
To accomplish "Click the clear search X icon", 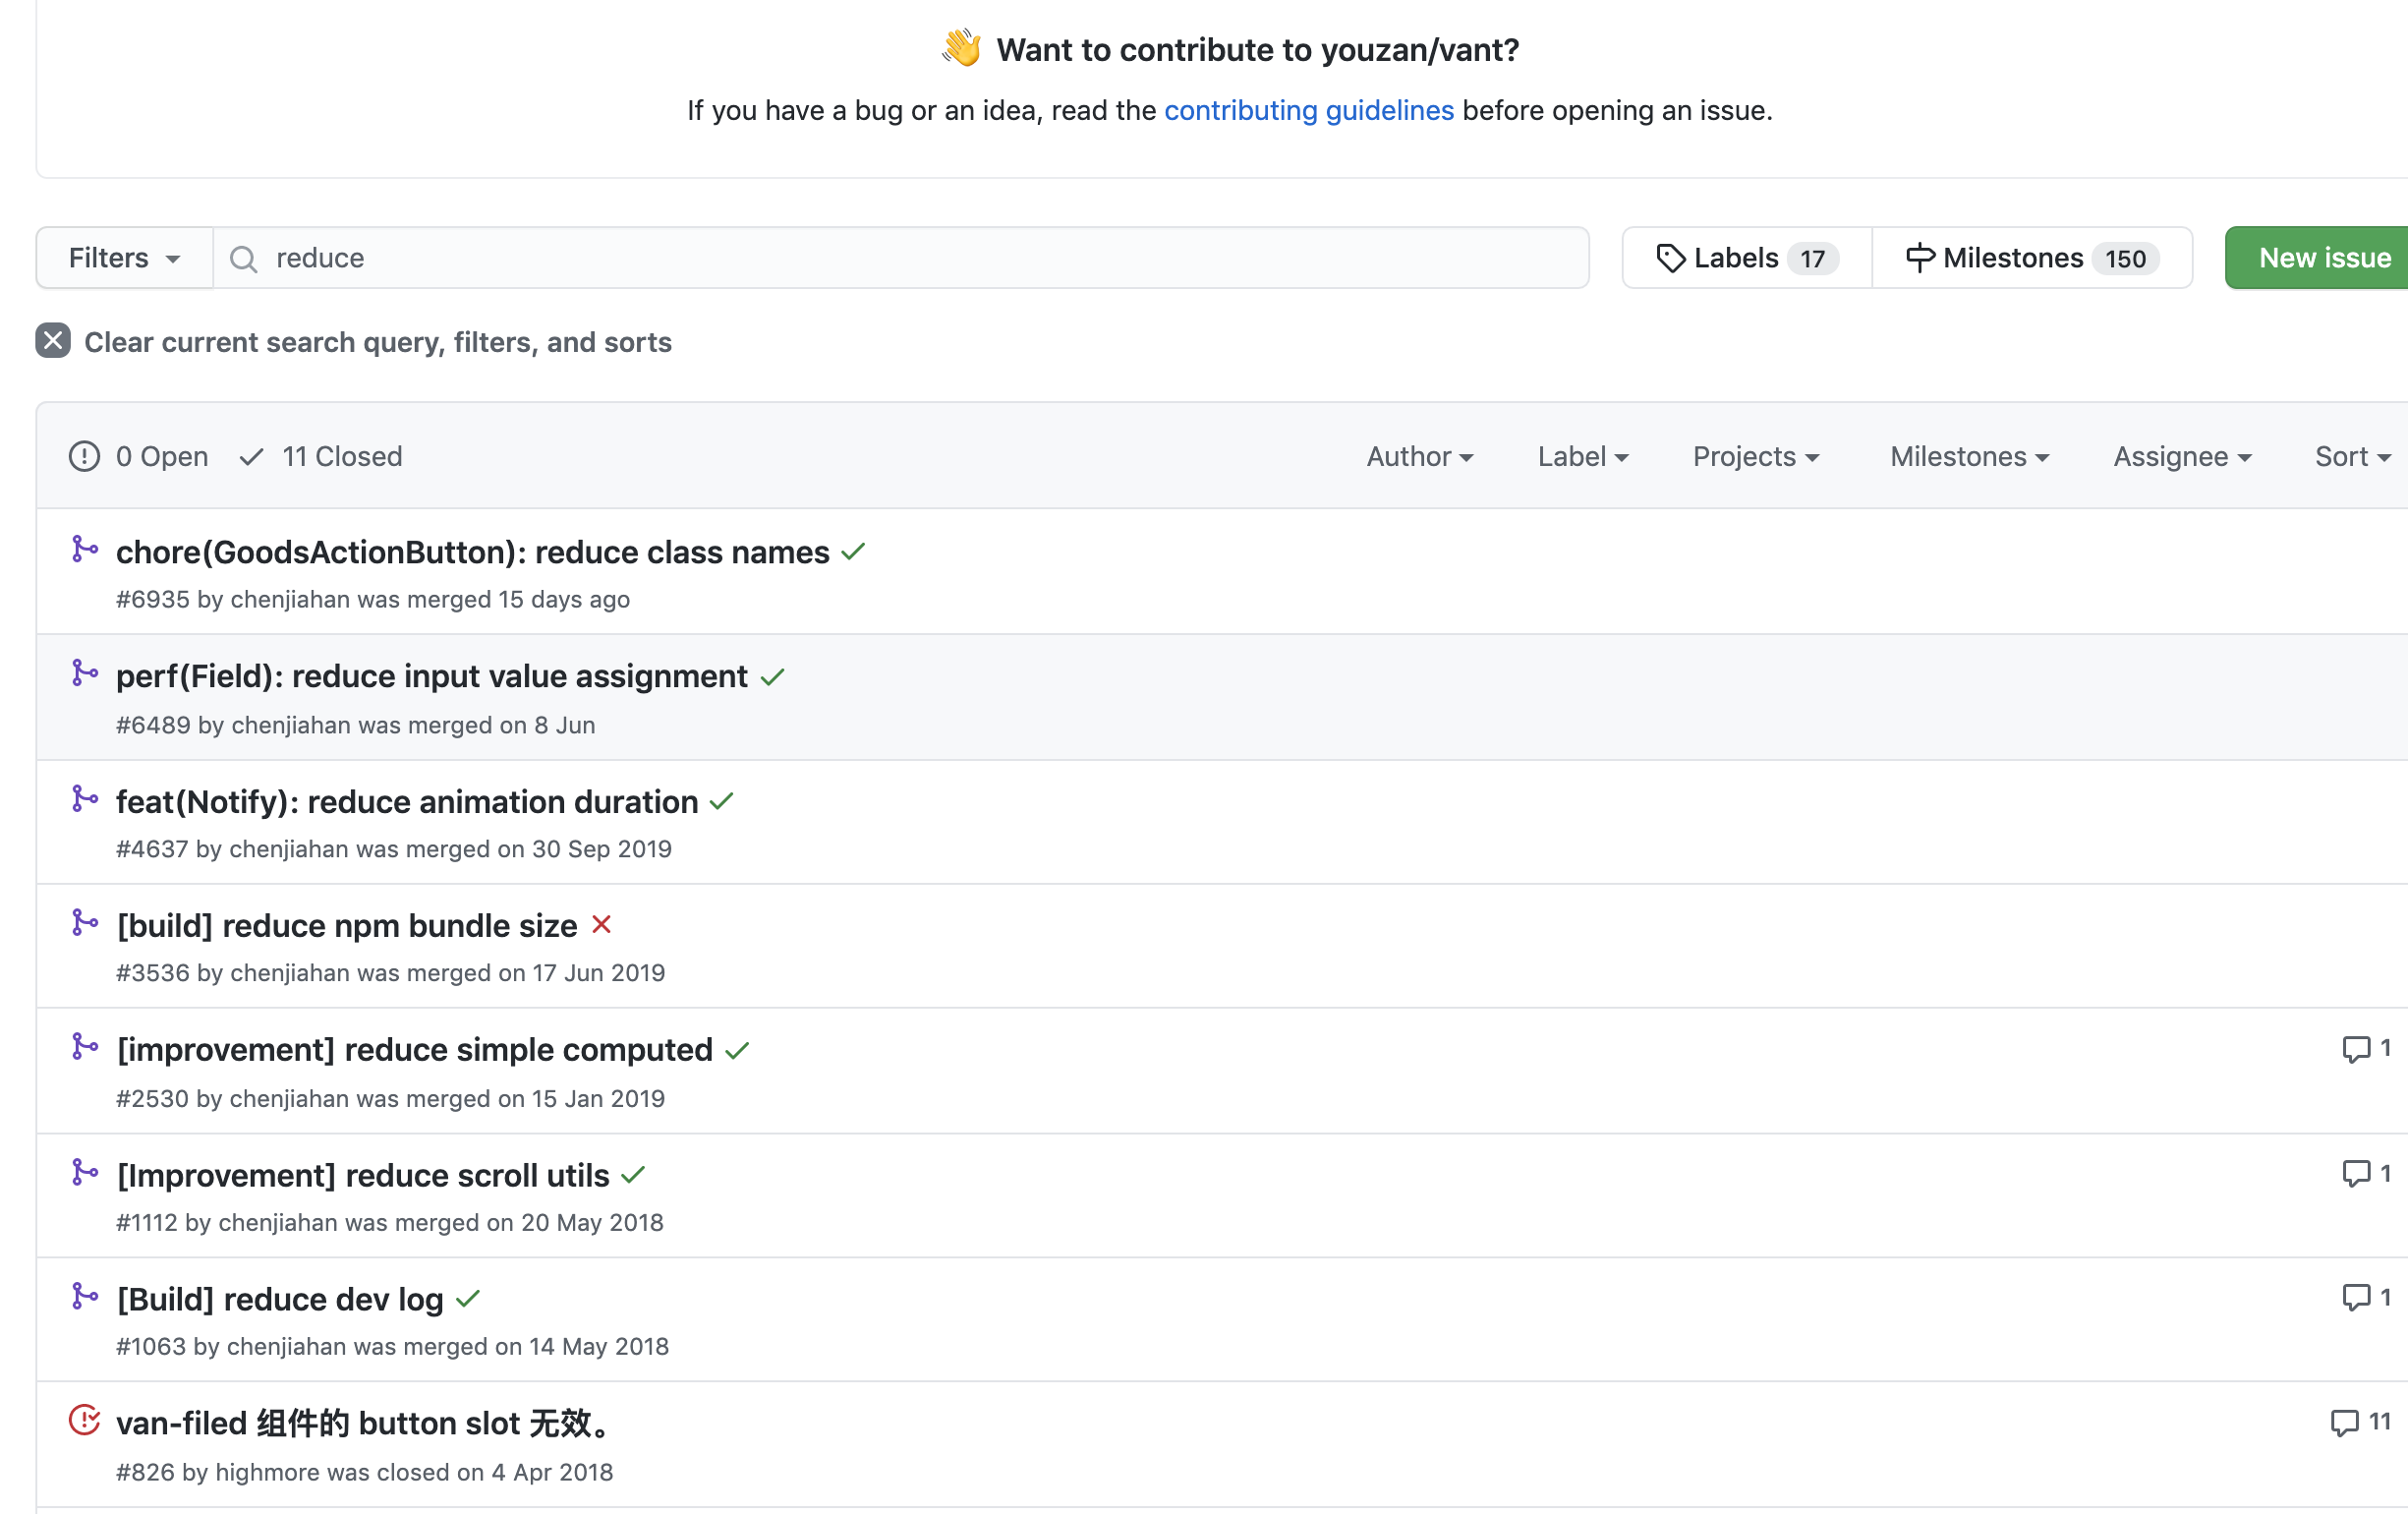I will click(53, 341).
